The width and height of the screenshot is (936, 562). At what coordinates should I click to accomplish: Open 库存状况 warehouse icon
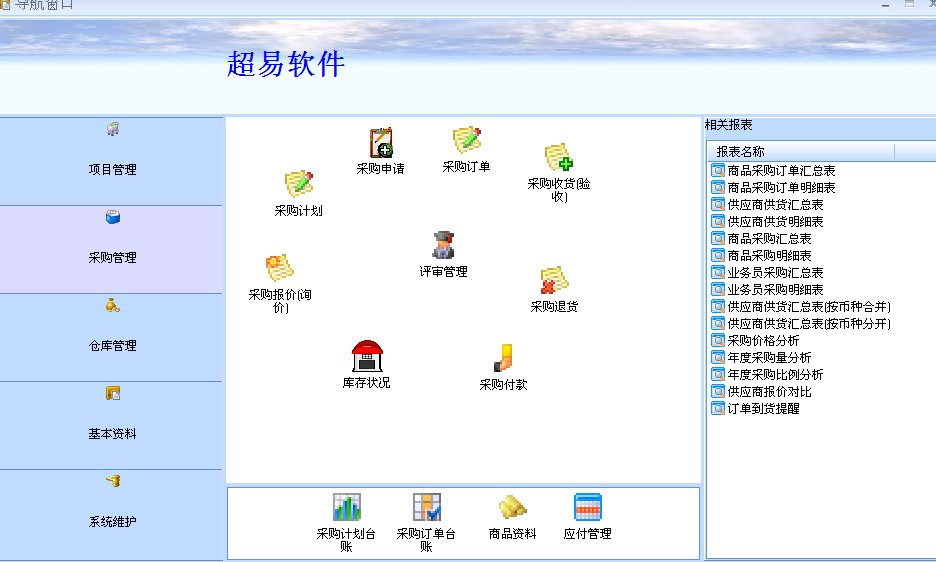pos(367,357)
